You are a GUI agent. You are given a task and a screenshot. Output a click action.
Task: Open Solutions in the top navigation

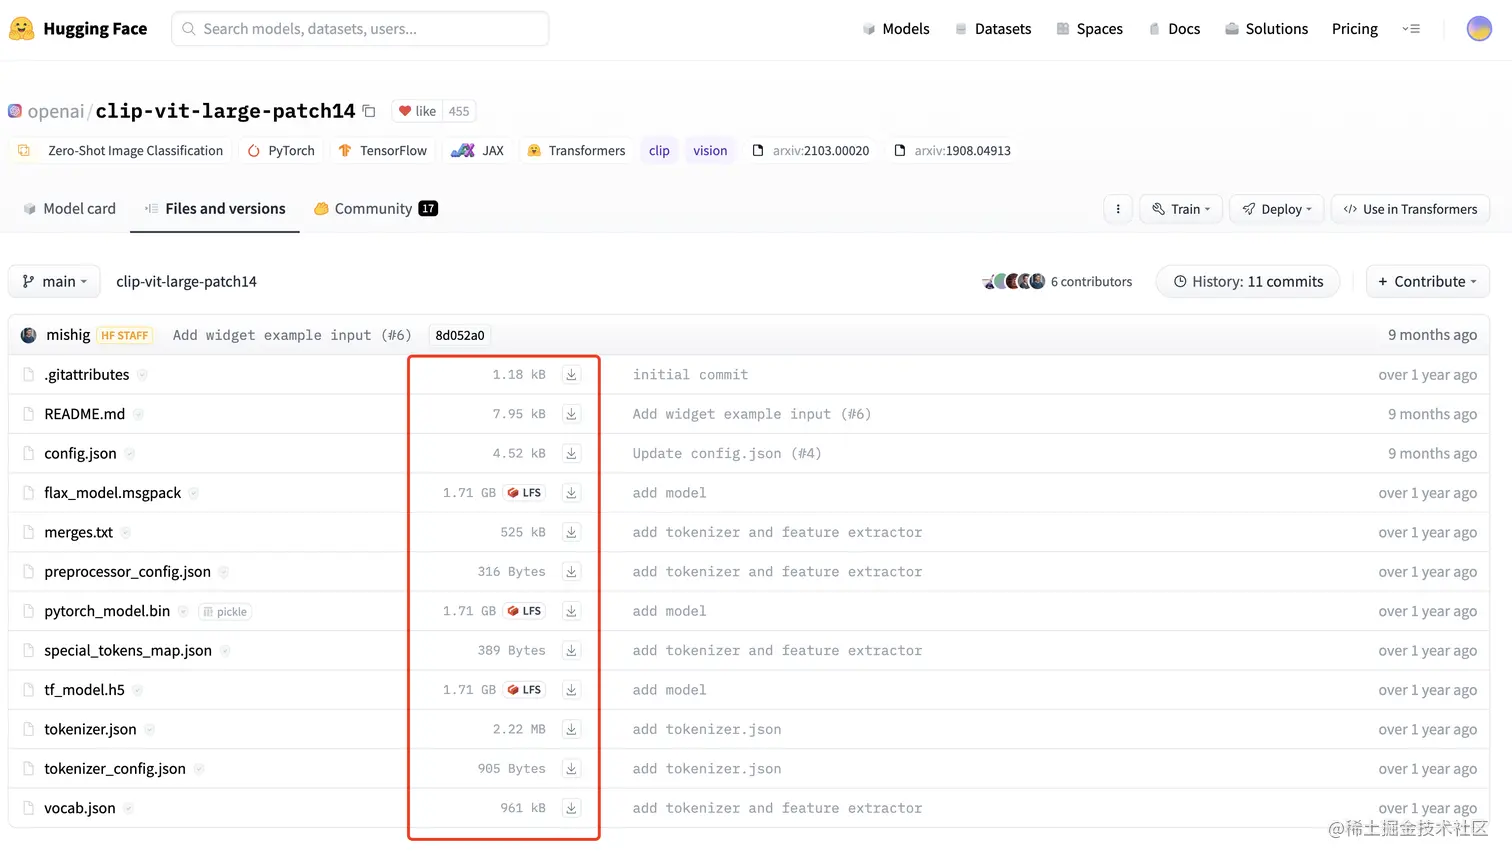click(1267, 29)
